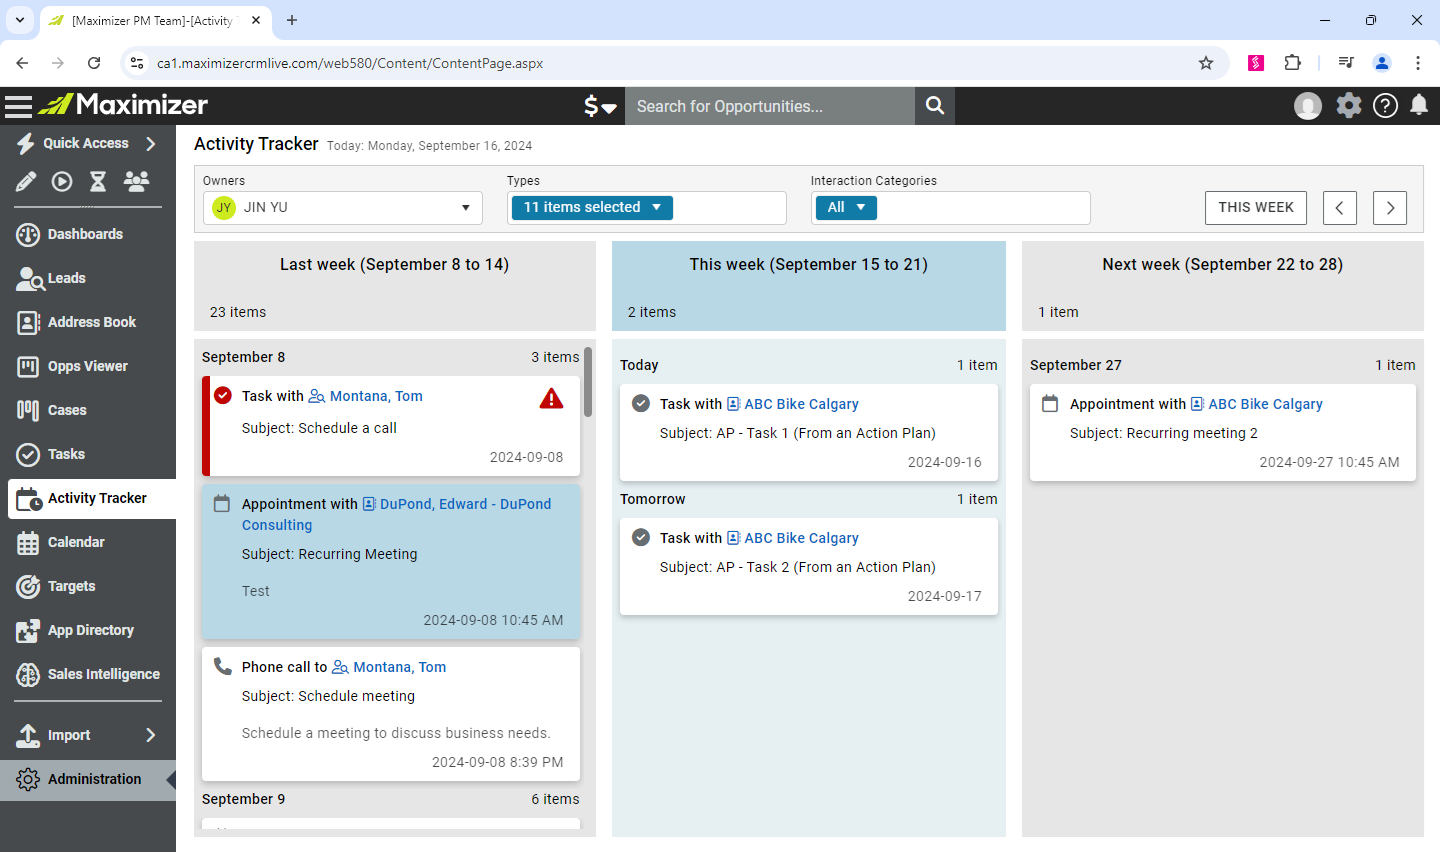Click the phone call icon on Schedule meeting card

point(223,667)
